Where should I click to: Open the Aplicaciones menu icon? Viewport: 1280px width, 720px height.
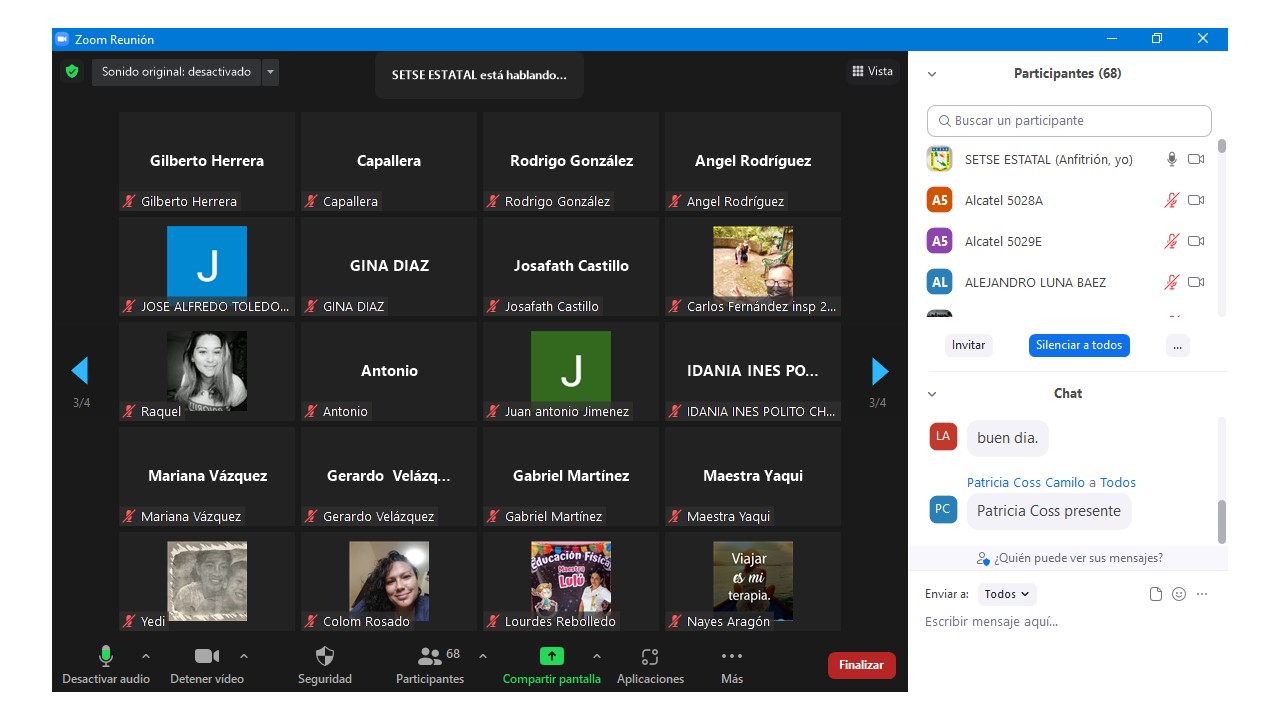pyautogui.click(x=650, y=656)
